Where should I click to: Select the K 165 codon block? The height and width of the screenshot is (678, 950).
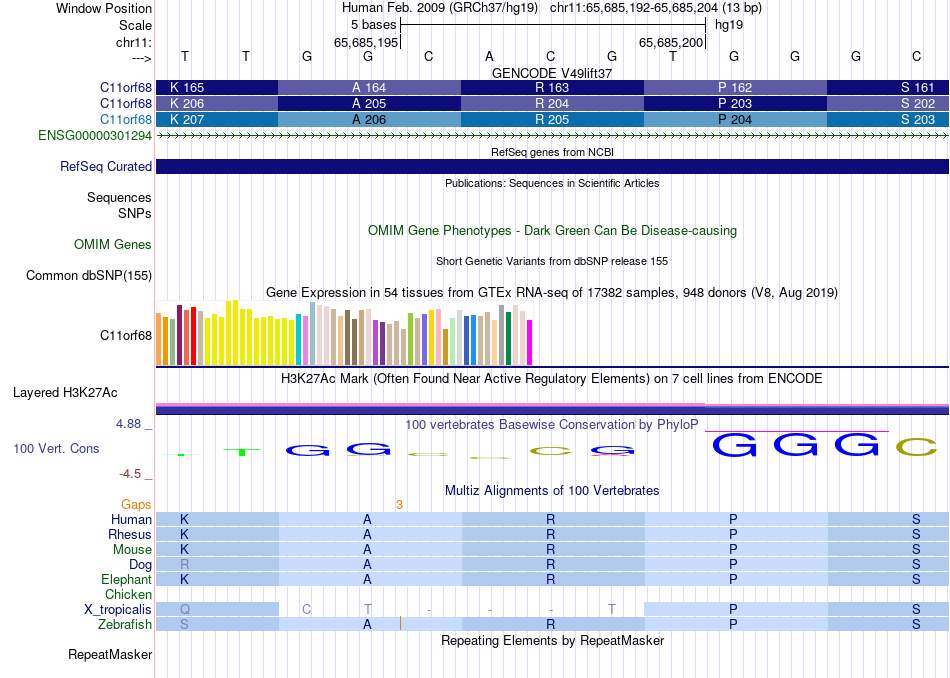click(217, 87)
